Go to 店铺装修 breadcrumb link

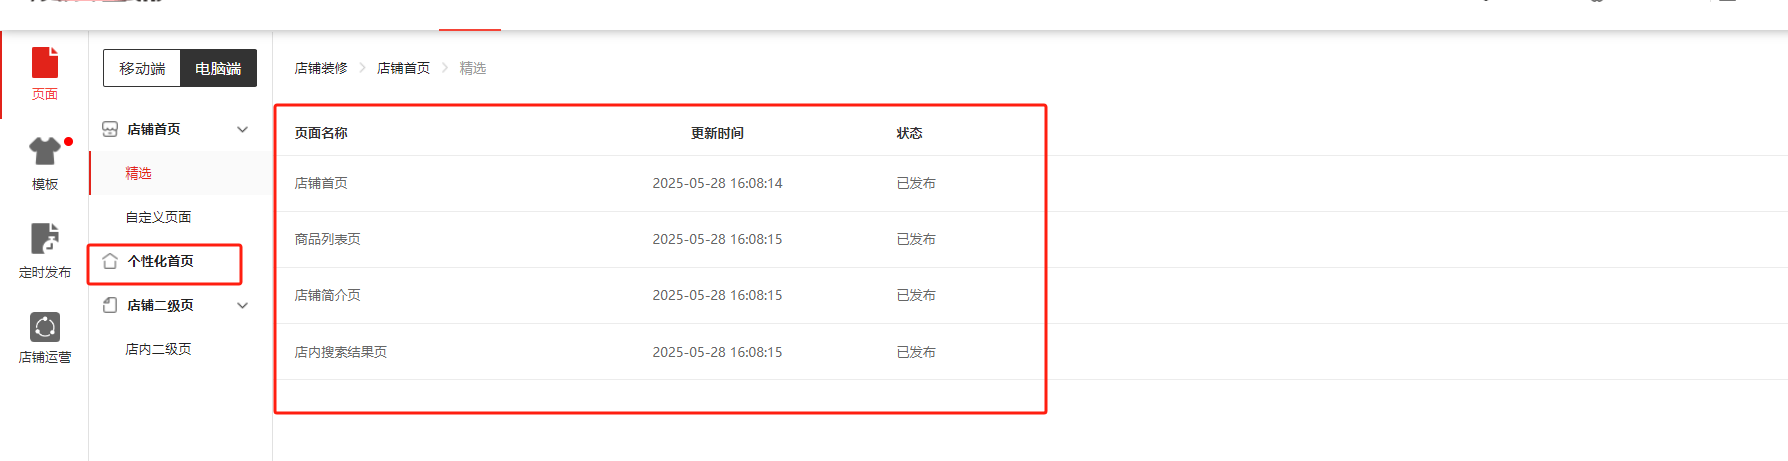click(x=321, y=68)
